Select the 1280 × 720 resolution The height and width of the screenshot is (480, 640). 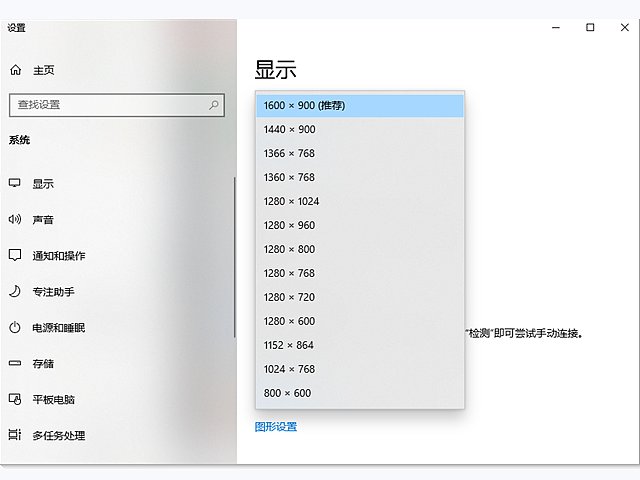pos(360,297)
